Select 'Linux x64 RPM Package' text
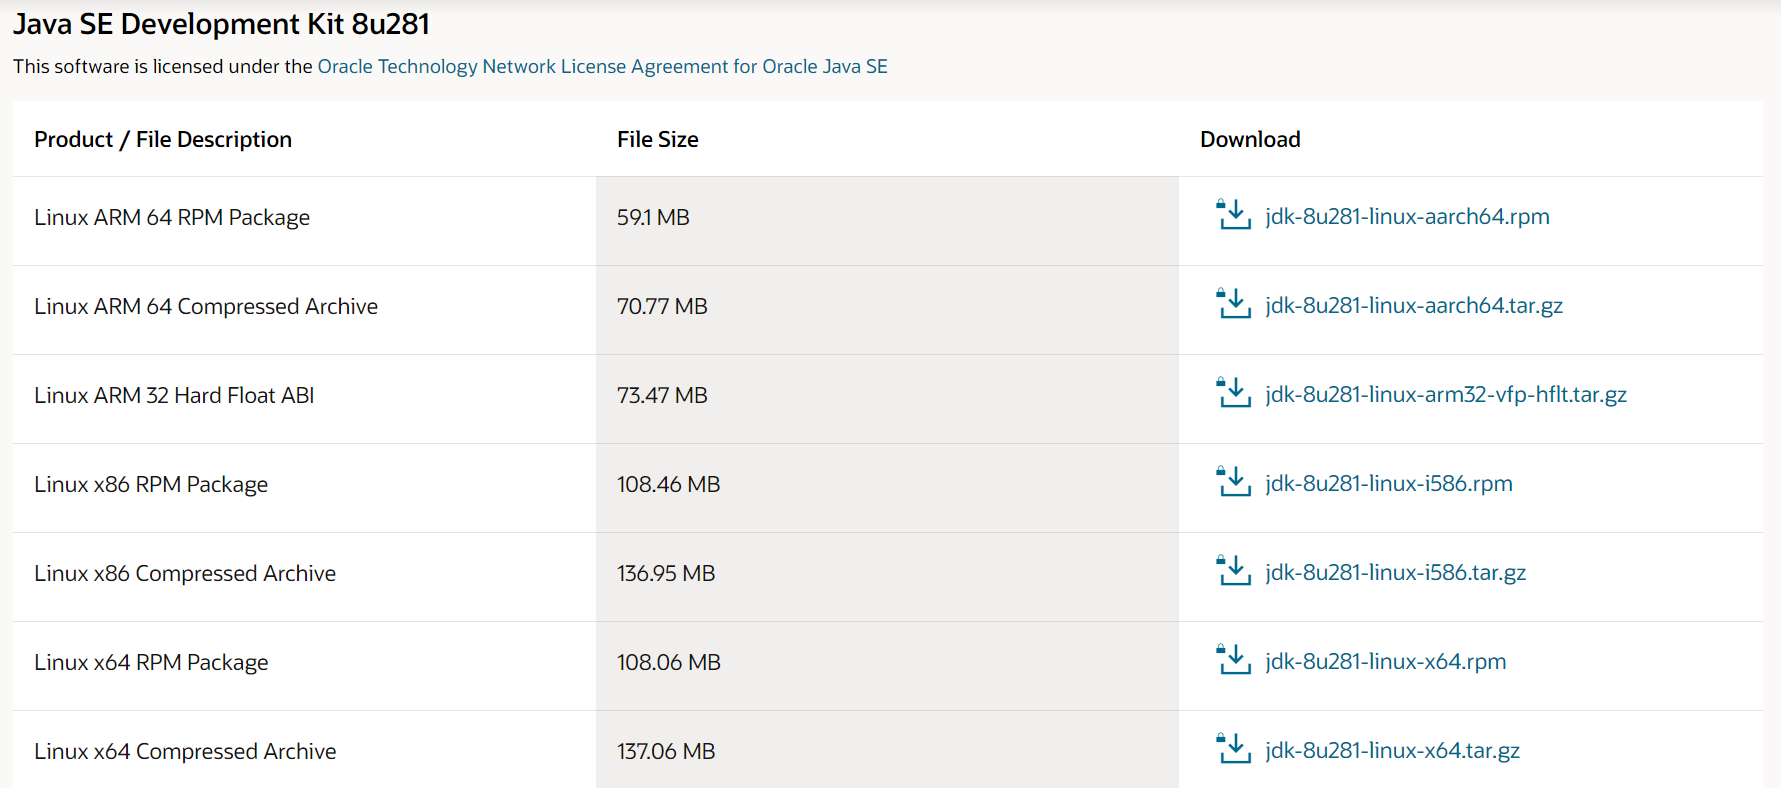 click(151, 663)
